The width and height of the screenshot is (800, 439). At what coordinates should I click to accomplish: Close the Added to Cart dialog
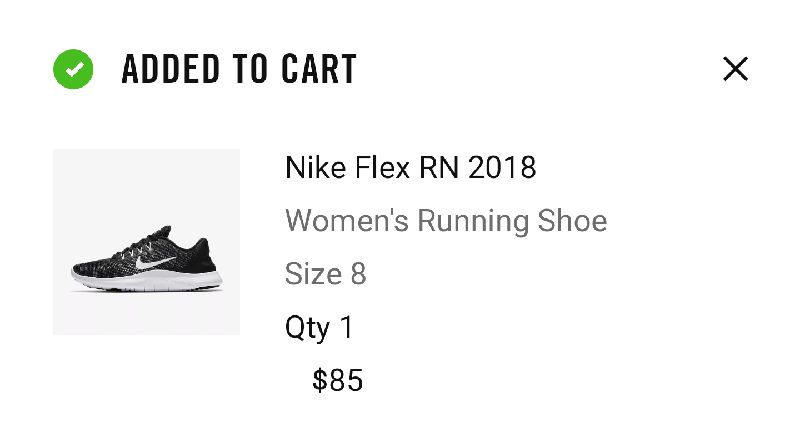tap(735, 69)
